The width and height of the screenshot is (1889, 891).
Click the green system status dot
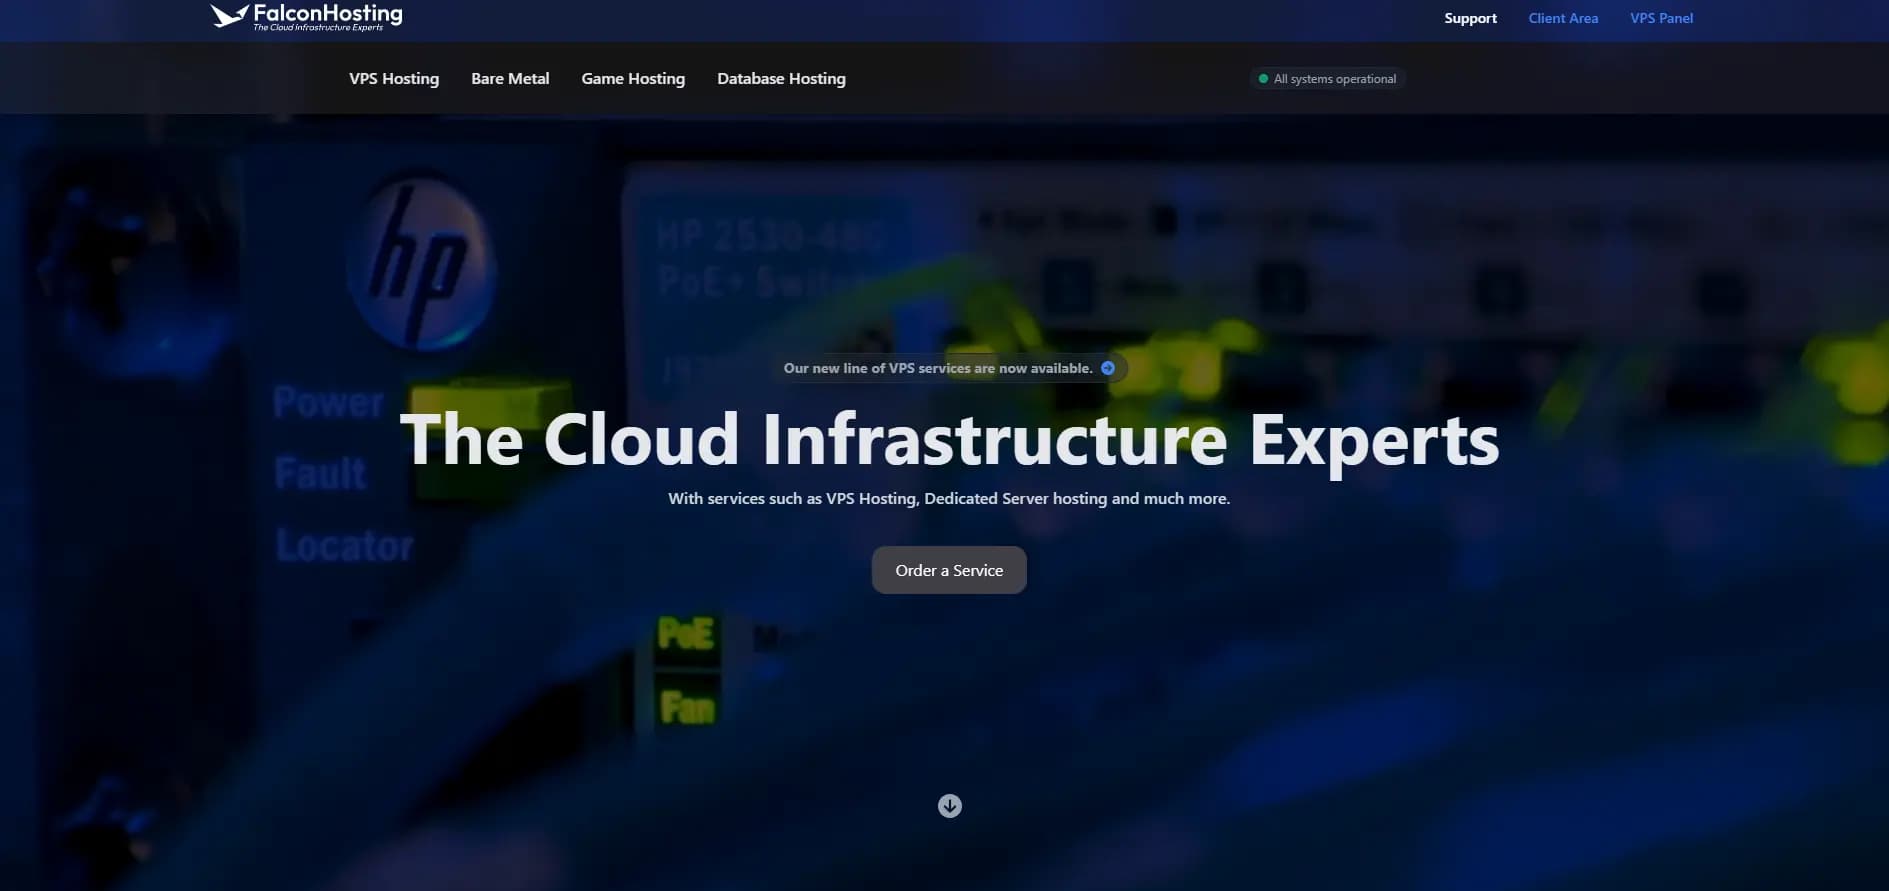[1263, 79]
